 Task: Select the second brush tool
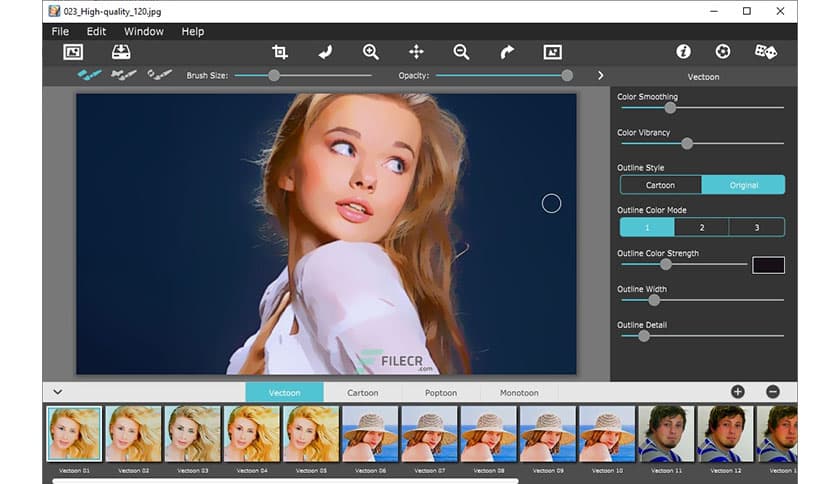[x=124, y=75]
